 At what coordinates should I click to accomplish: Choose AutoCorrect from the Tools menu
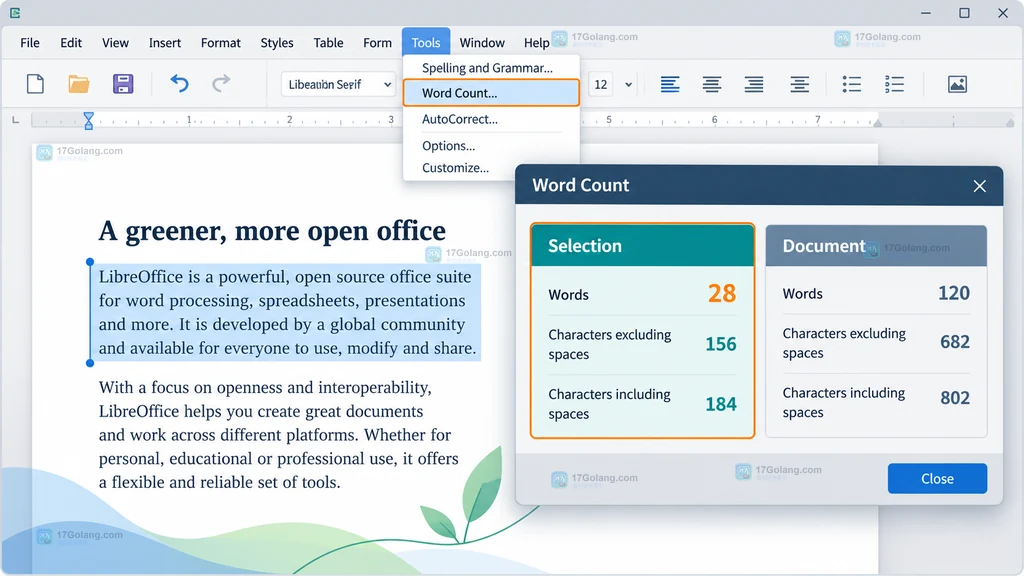coord(491,119)
